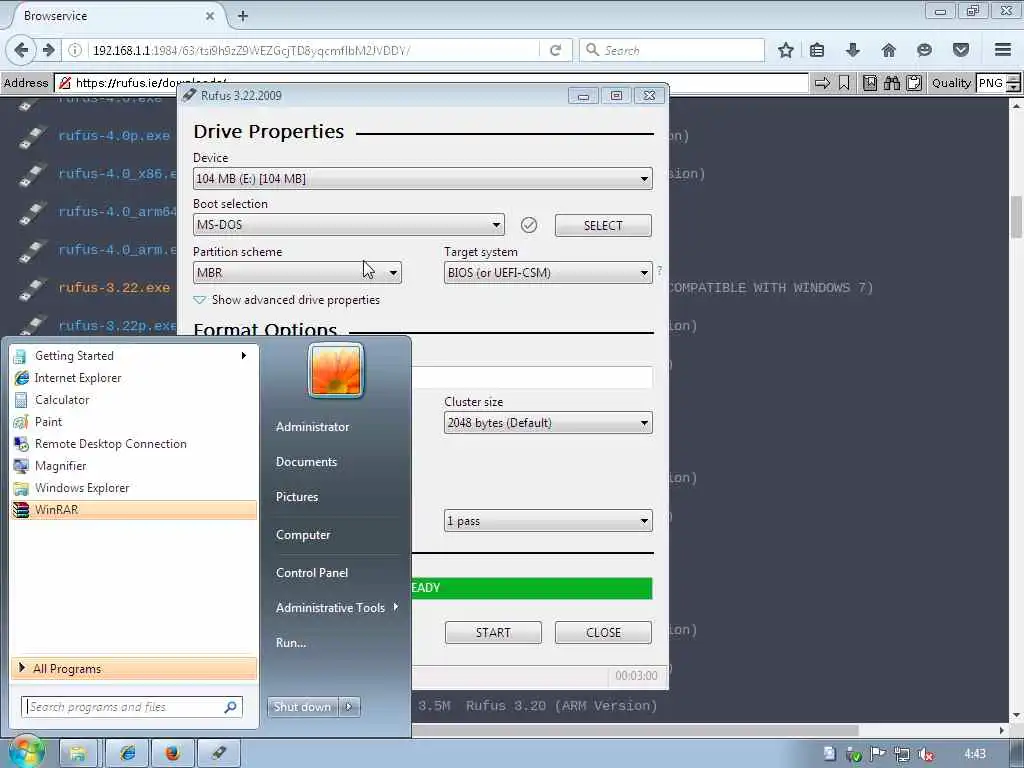Open the rufus-4.0p.exe link
The width and height of the screenshot is (1024, 768).
114,136
